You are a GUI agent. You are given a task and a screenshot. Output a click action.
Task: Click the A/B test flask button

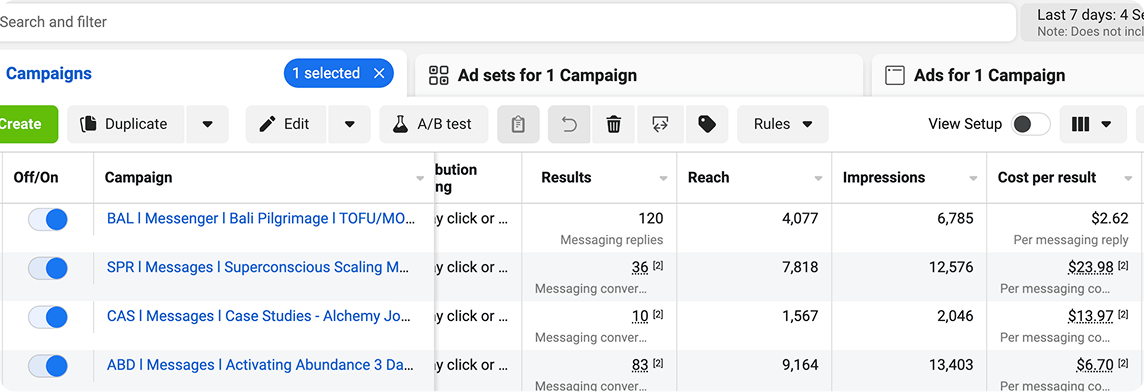434,124
